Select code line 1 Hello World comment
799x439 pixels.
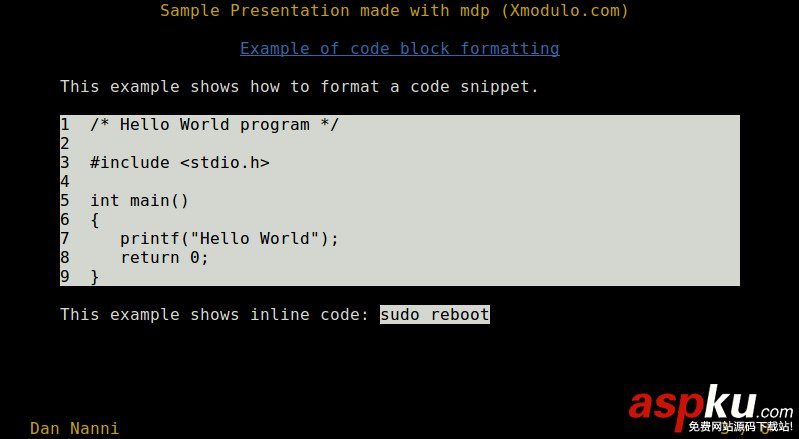tap(214, 125)
